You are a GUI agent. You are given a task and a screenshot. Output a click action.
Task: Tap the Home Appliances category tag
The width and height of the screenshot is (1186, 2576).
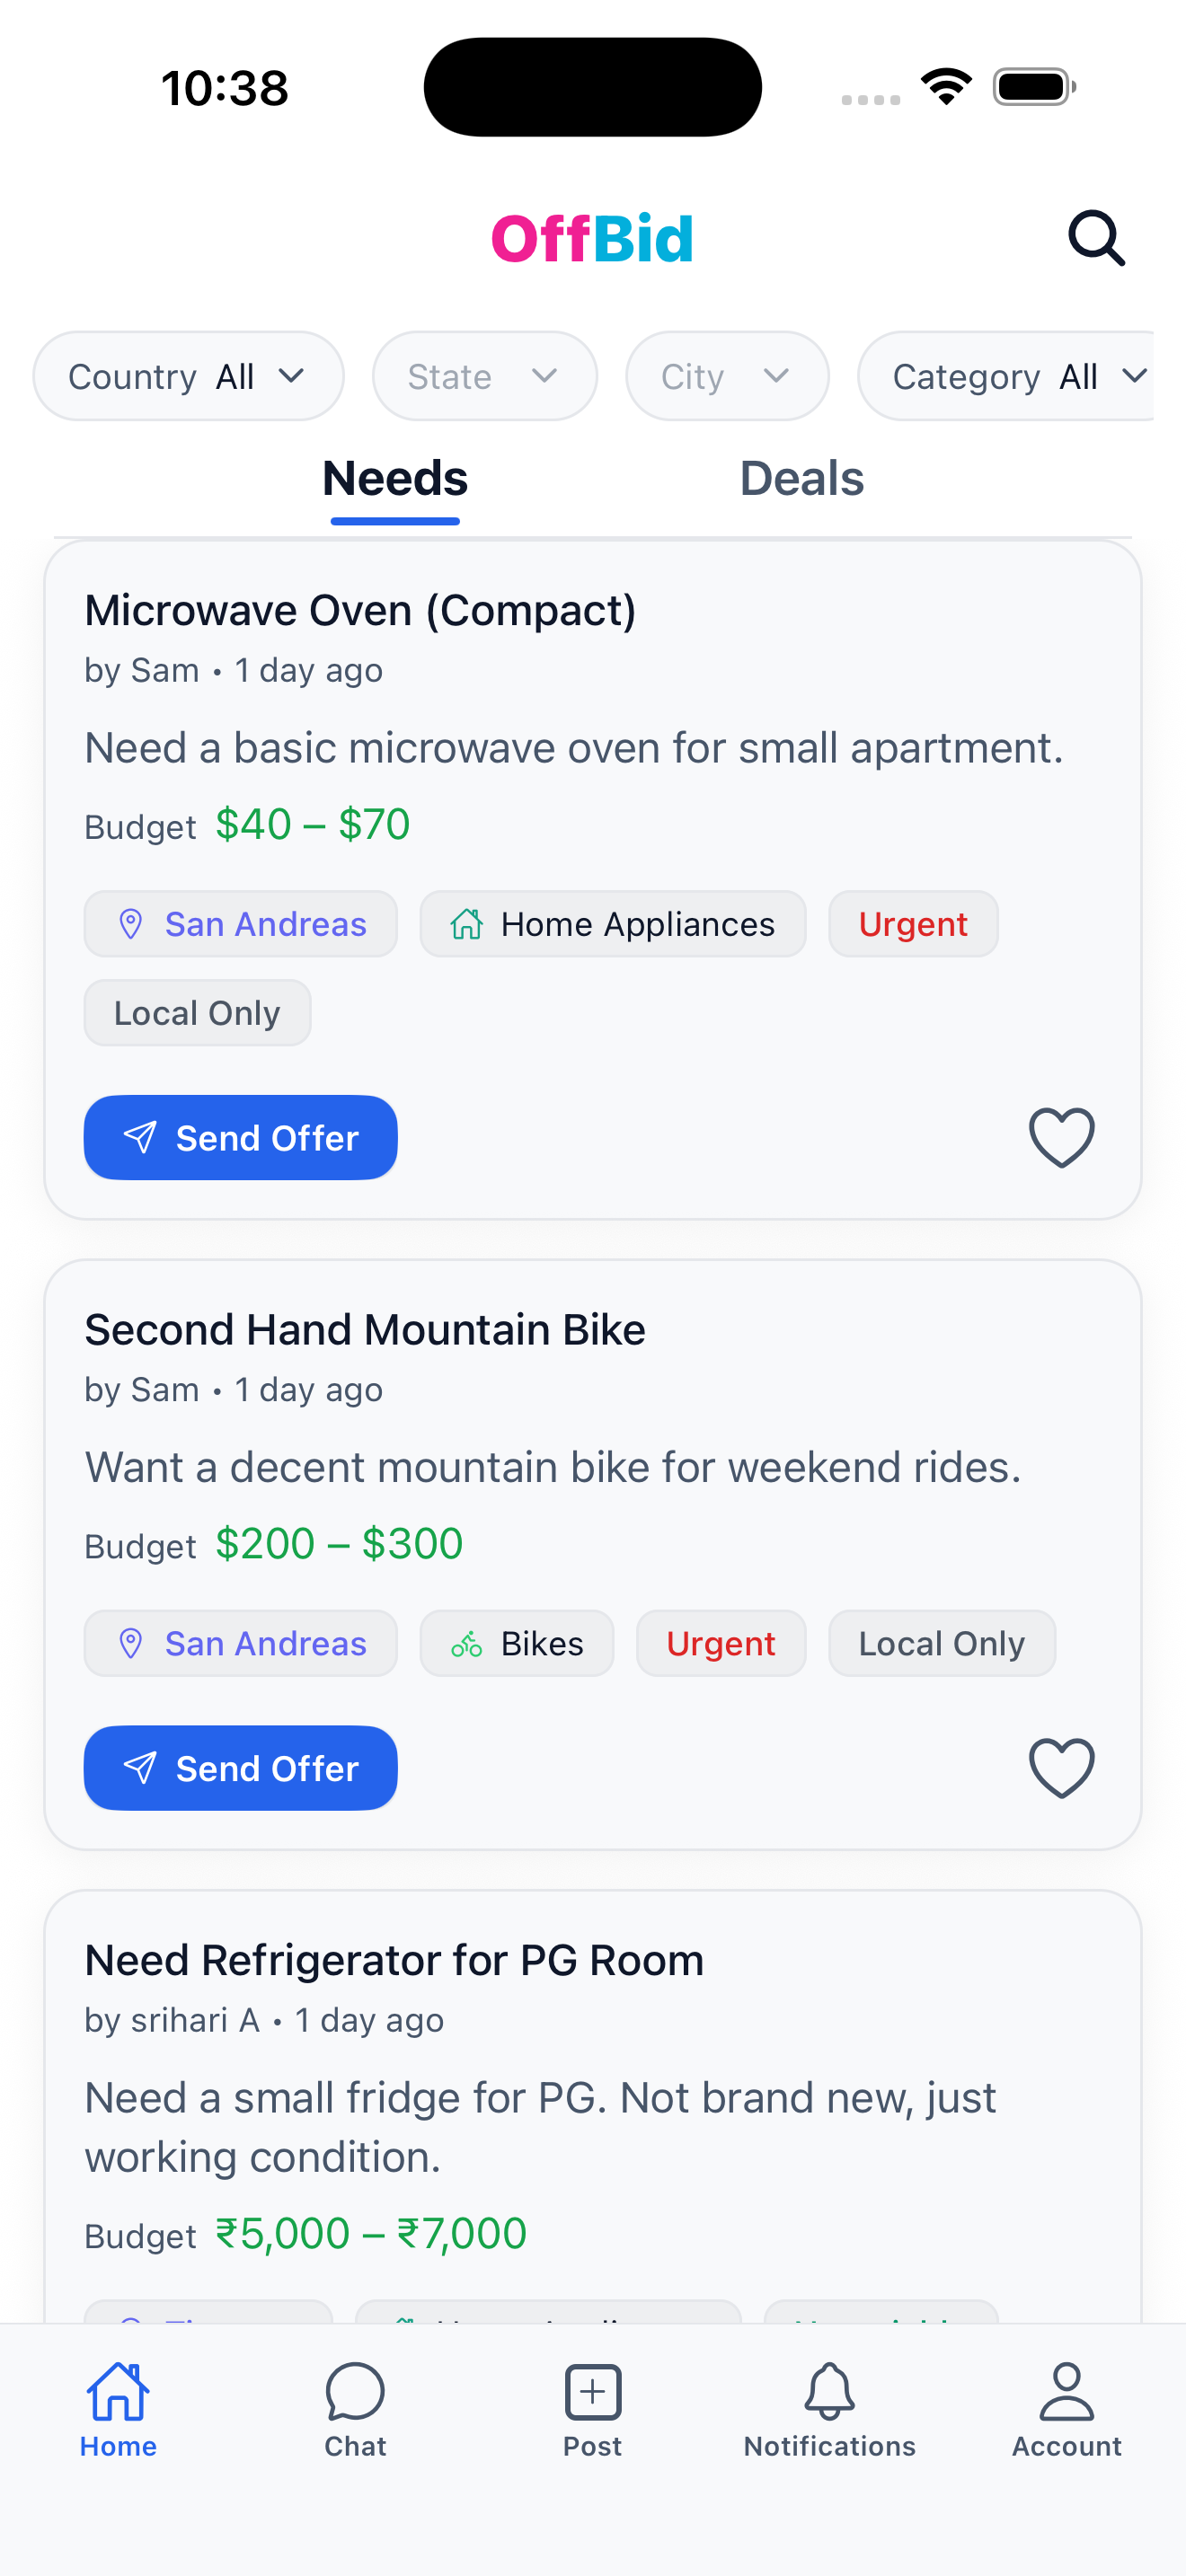612,924
